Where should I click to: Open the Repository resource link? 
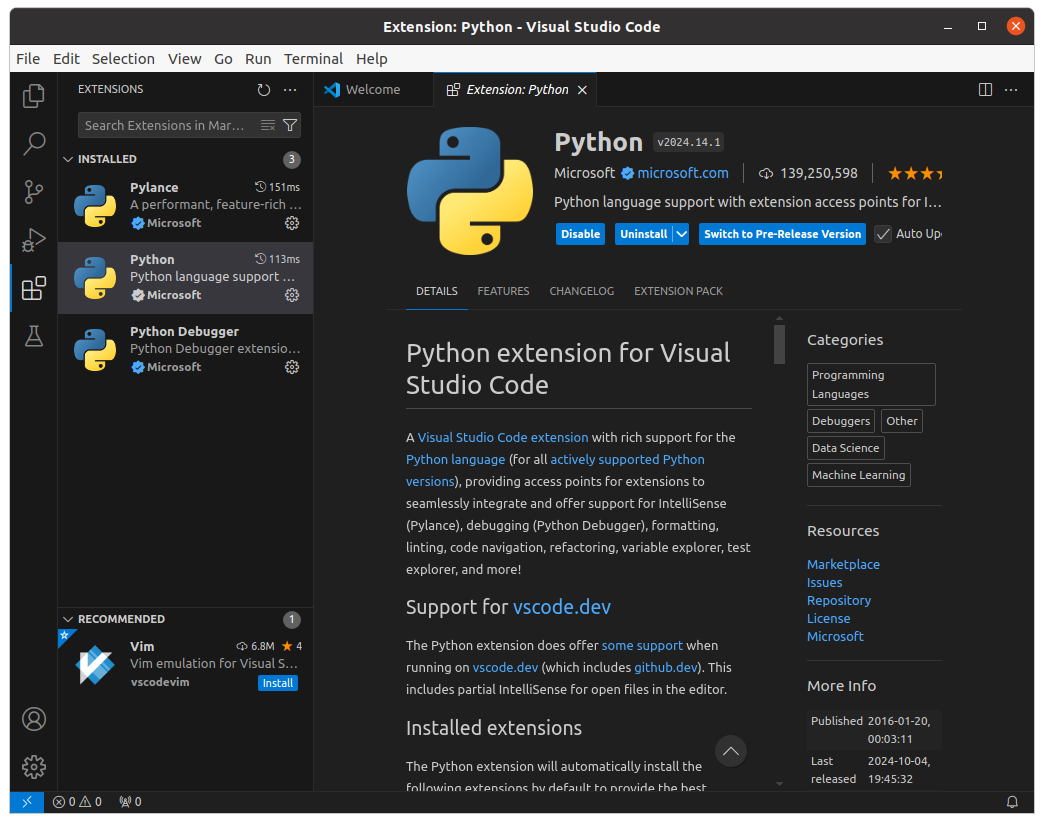[x=839, y=601]
